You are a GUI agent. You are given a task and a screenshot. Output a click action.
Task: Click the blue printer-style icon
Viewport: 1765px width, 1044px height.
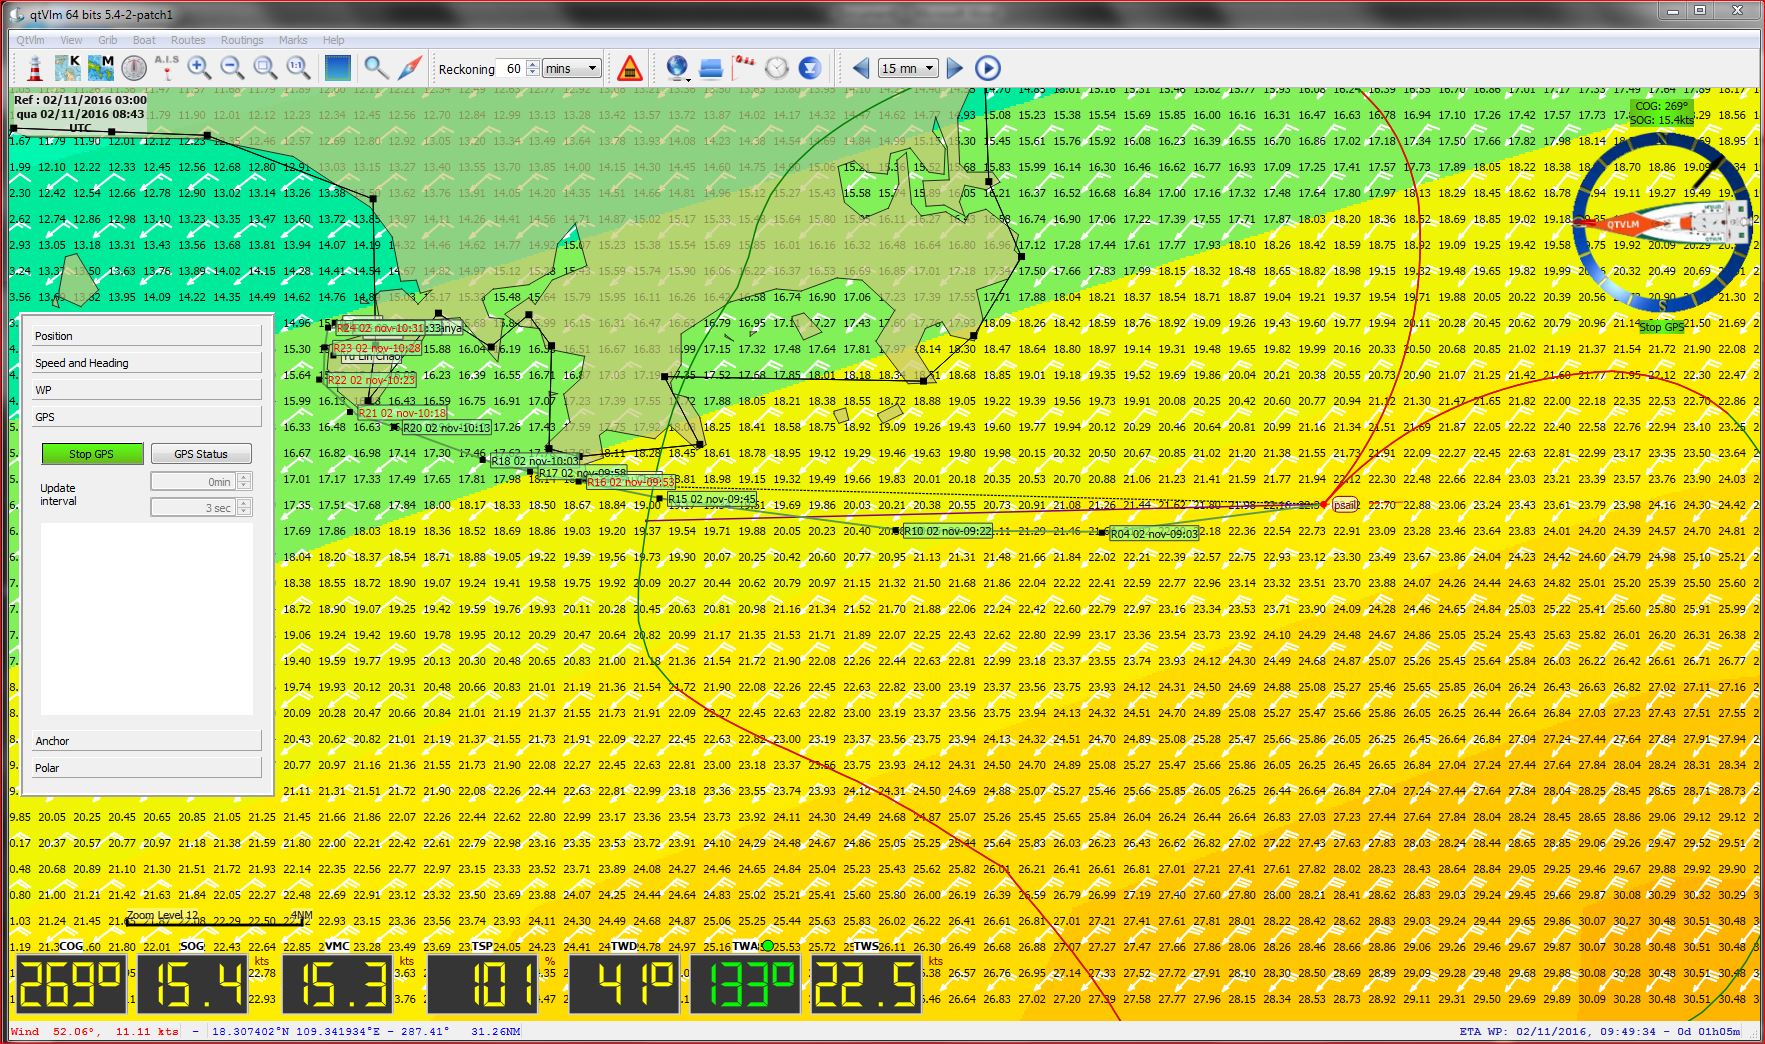[x=711, y=68]
